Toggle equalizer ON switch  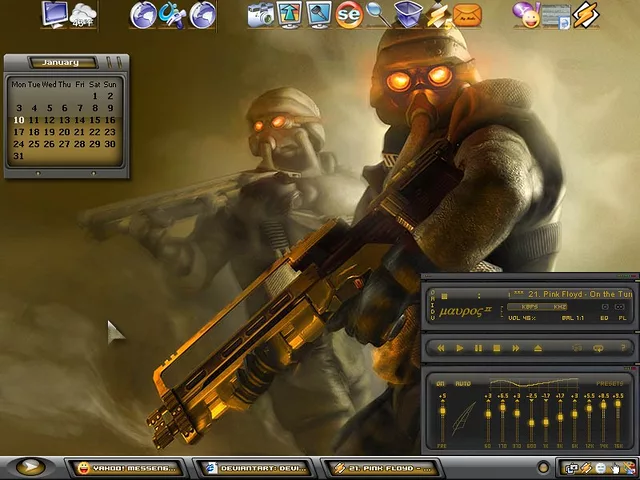[440, 384]
